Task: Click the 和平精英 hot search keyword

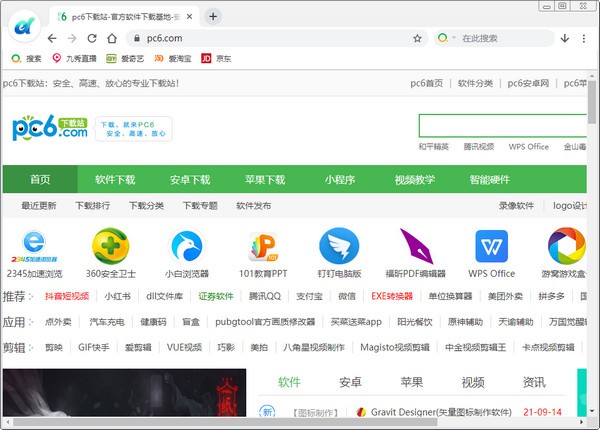Action: 434,147
